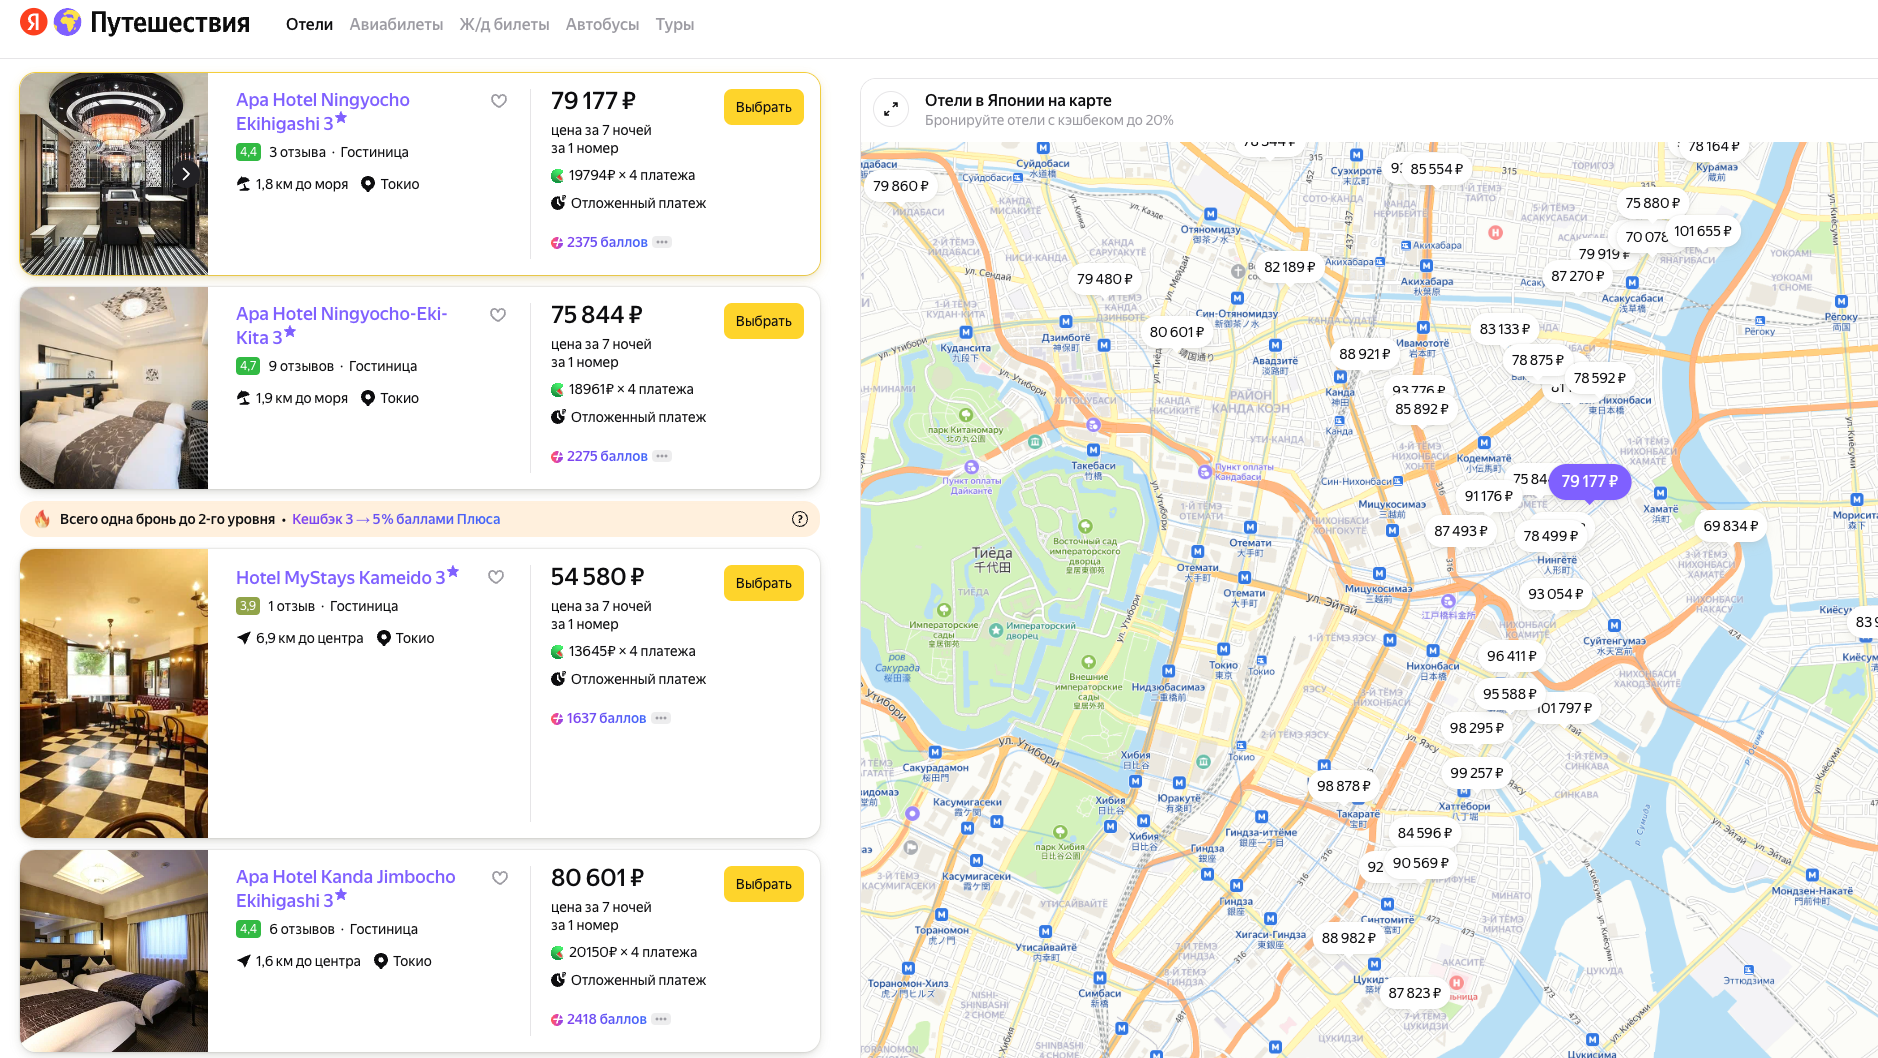This screenshot has width=1878, height=1058.
Task: Choose the 75 844 ₽ hotel offer
Action: coord(764,321)
